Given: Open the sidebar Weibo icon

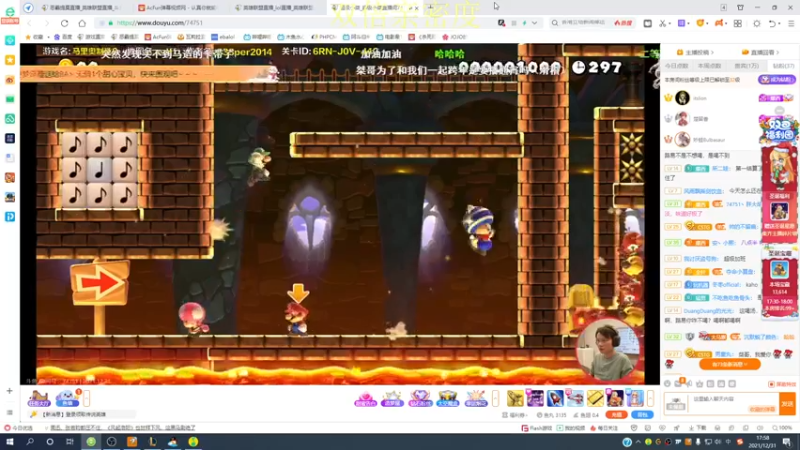Looking at the screenshot, I should (10, 80).
